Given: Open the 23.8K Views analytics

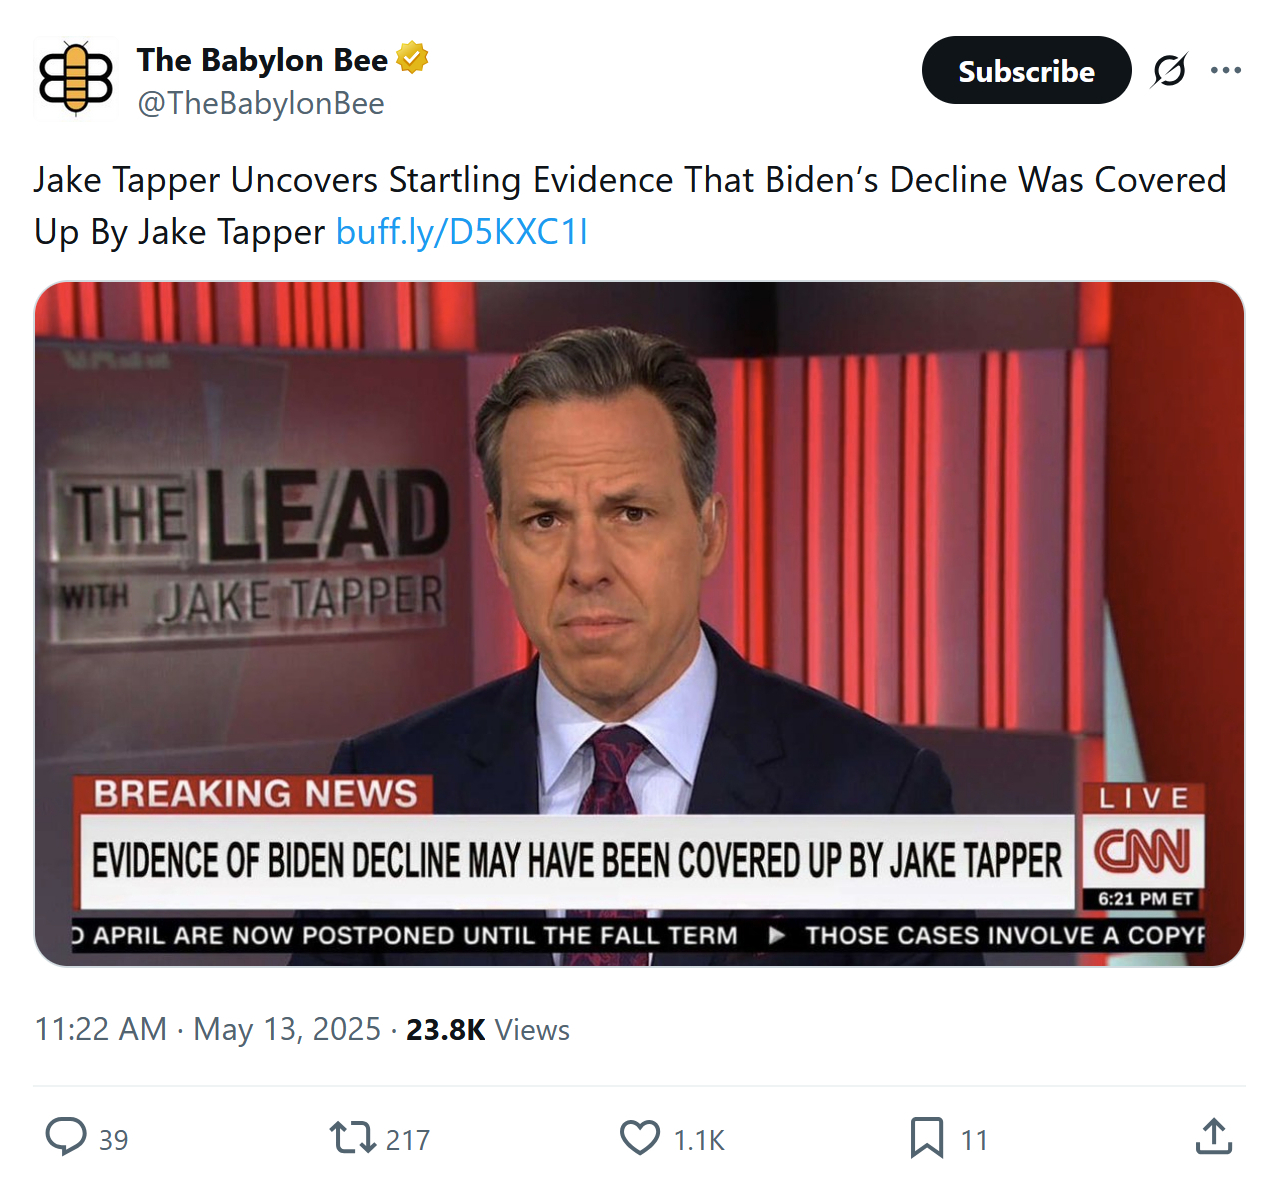Looking at the screenshot, I should coord(487,1029).
